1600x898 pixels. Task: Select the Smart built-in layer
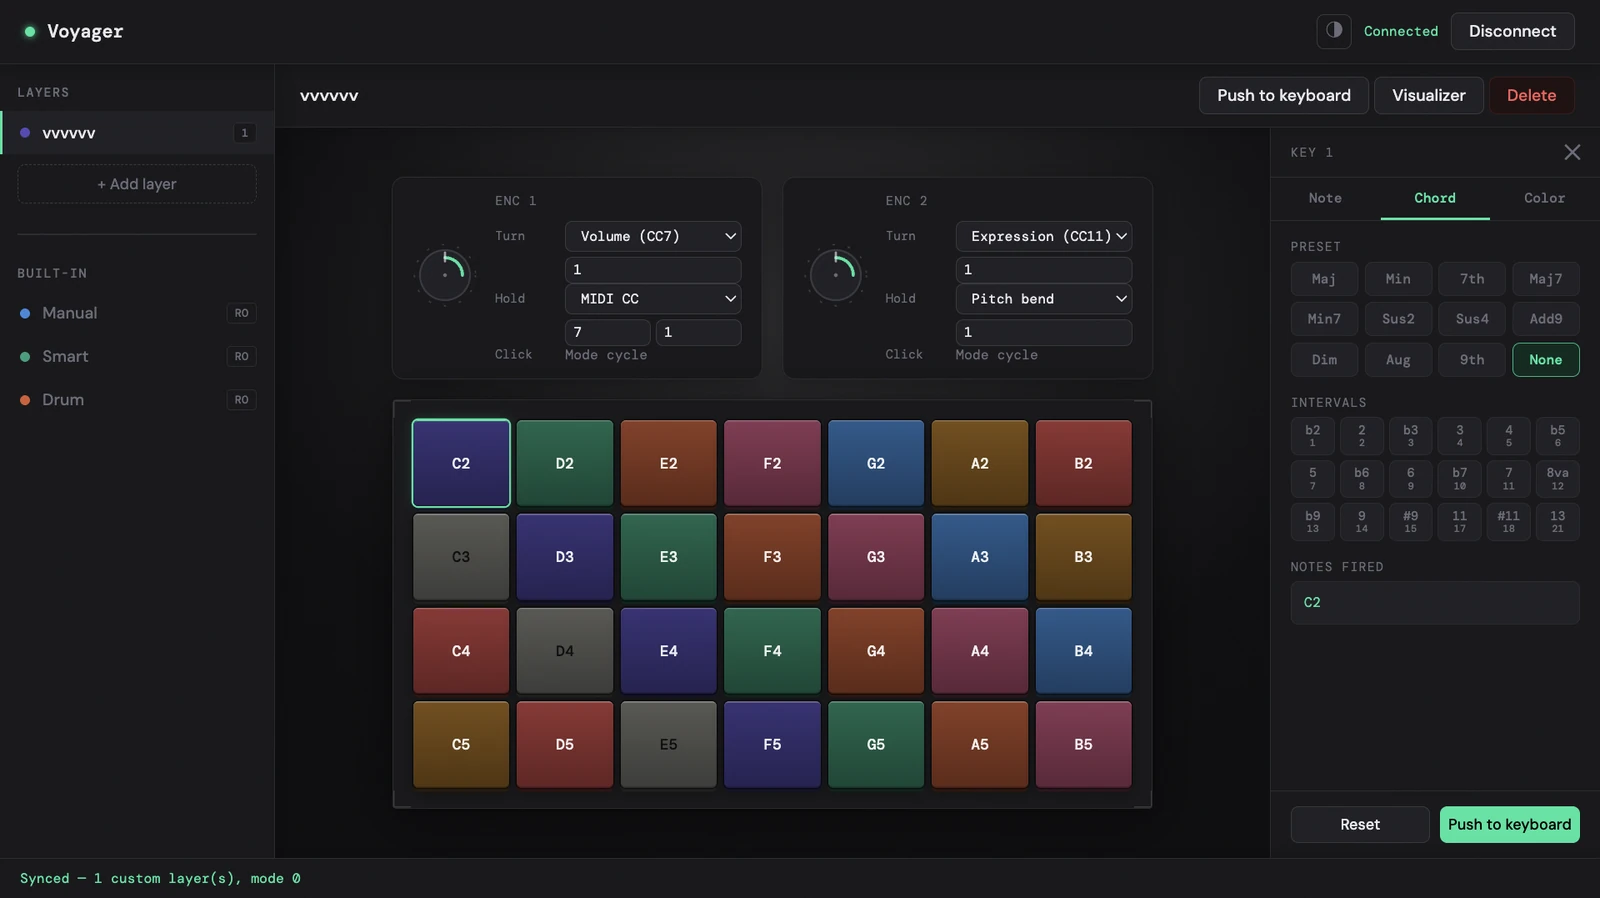(x=137, y=356)
